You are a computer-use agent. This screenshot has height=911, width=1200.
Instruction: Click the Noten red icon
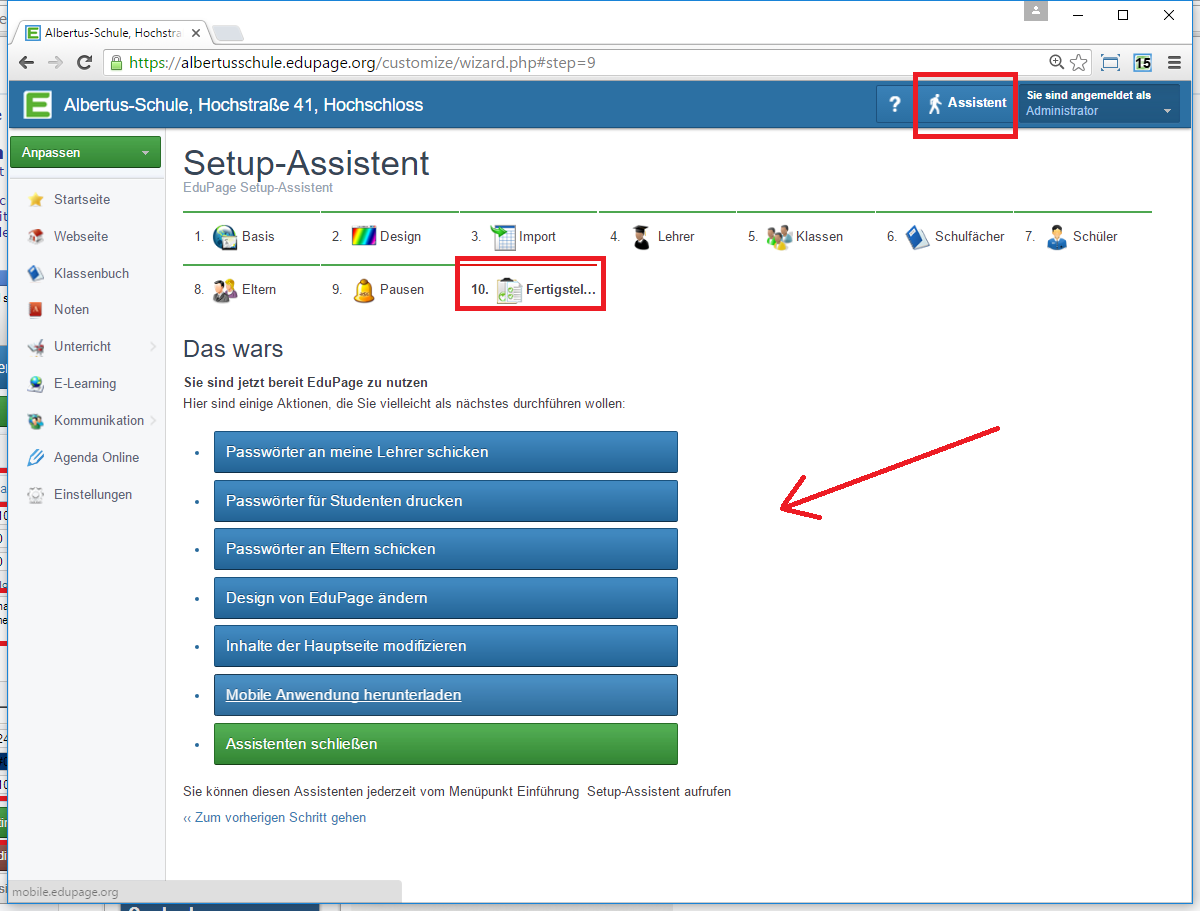click(36, 310)
